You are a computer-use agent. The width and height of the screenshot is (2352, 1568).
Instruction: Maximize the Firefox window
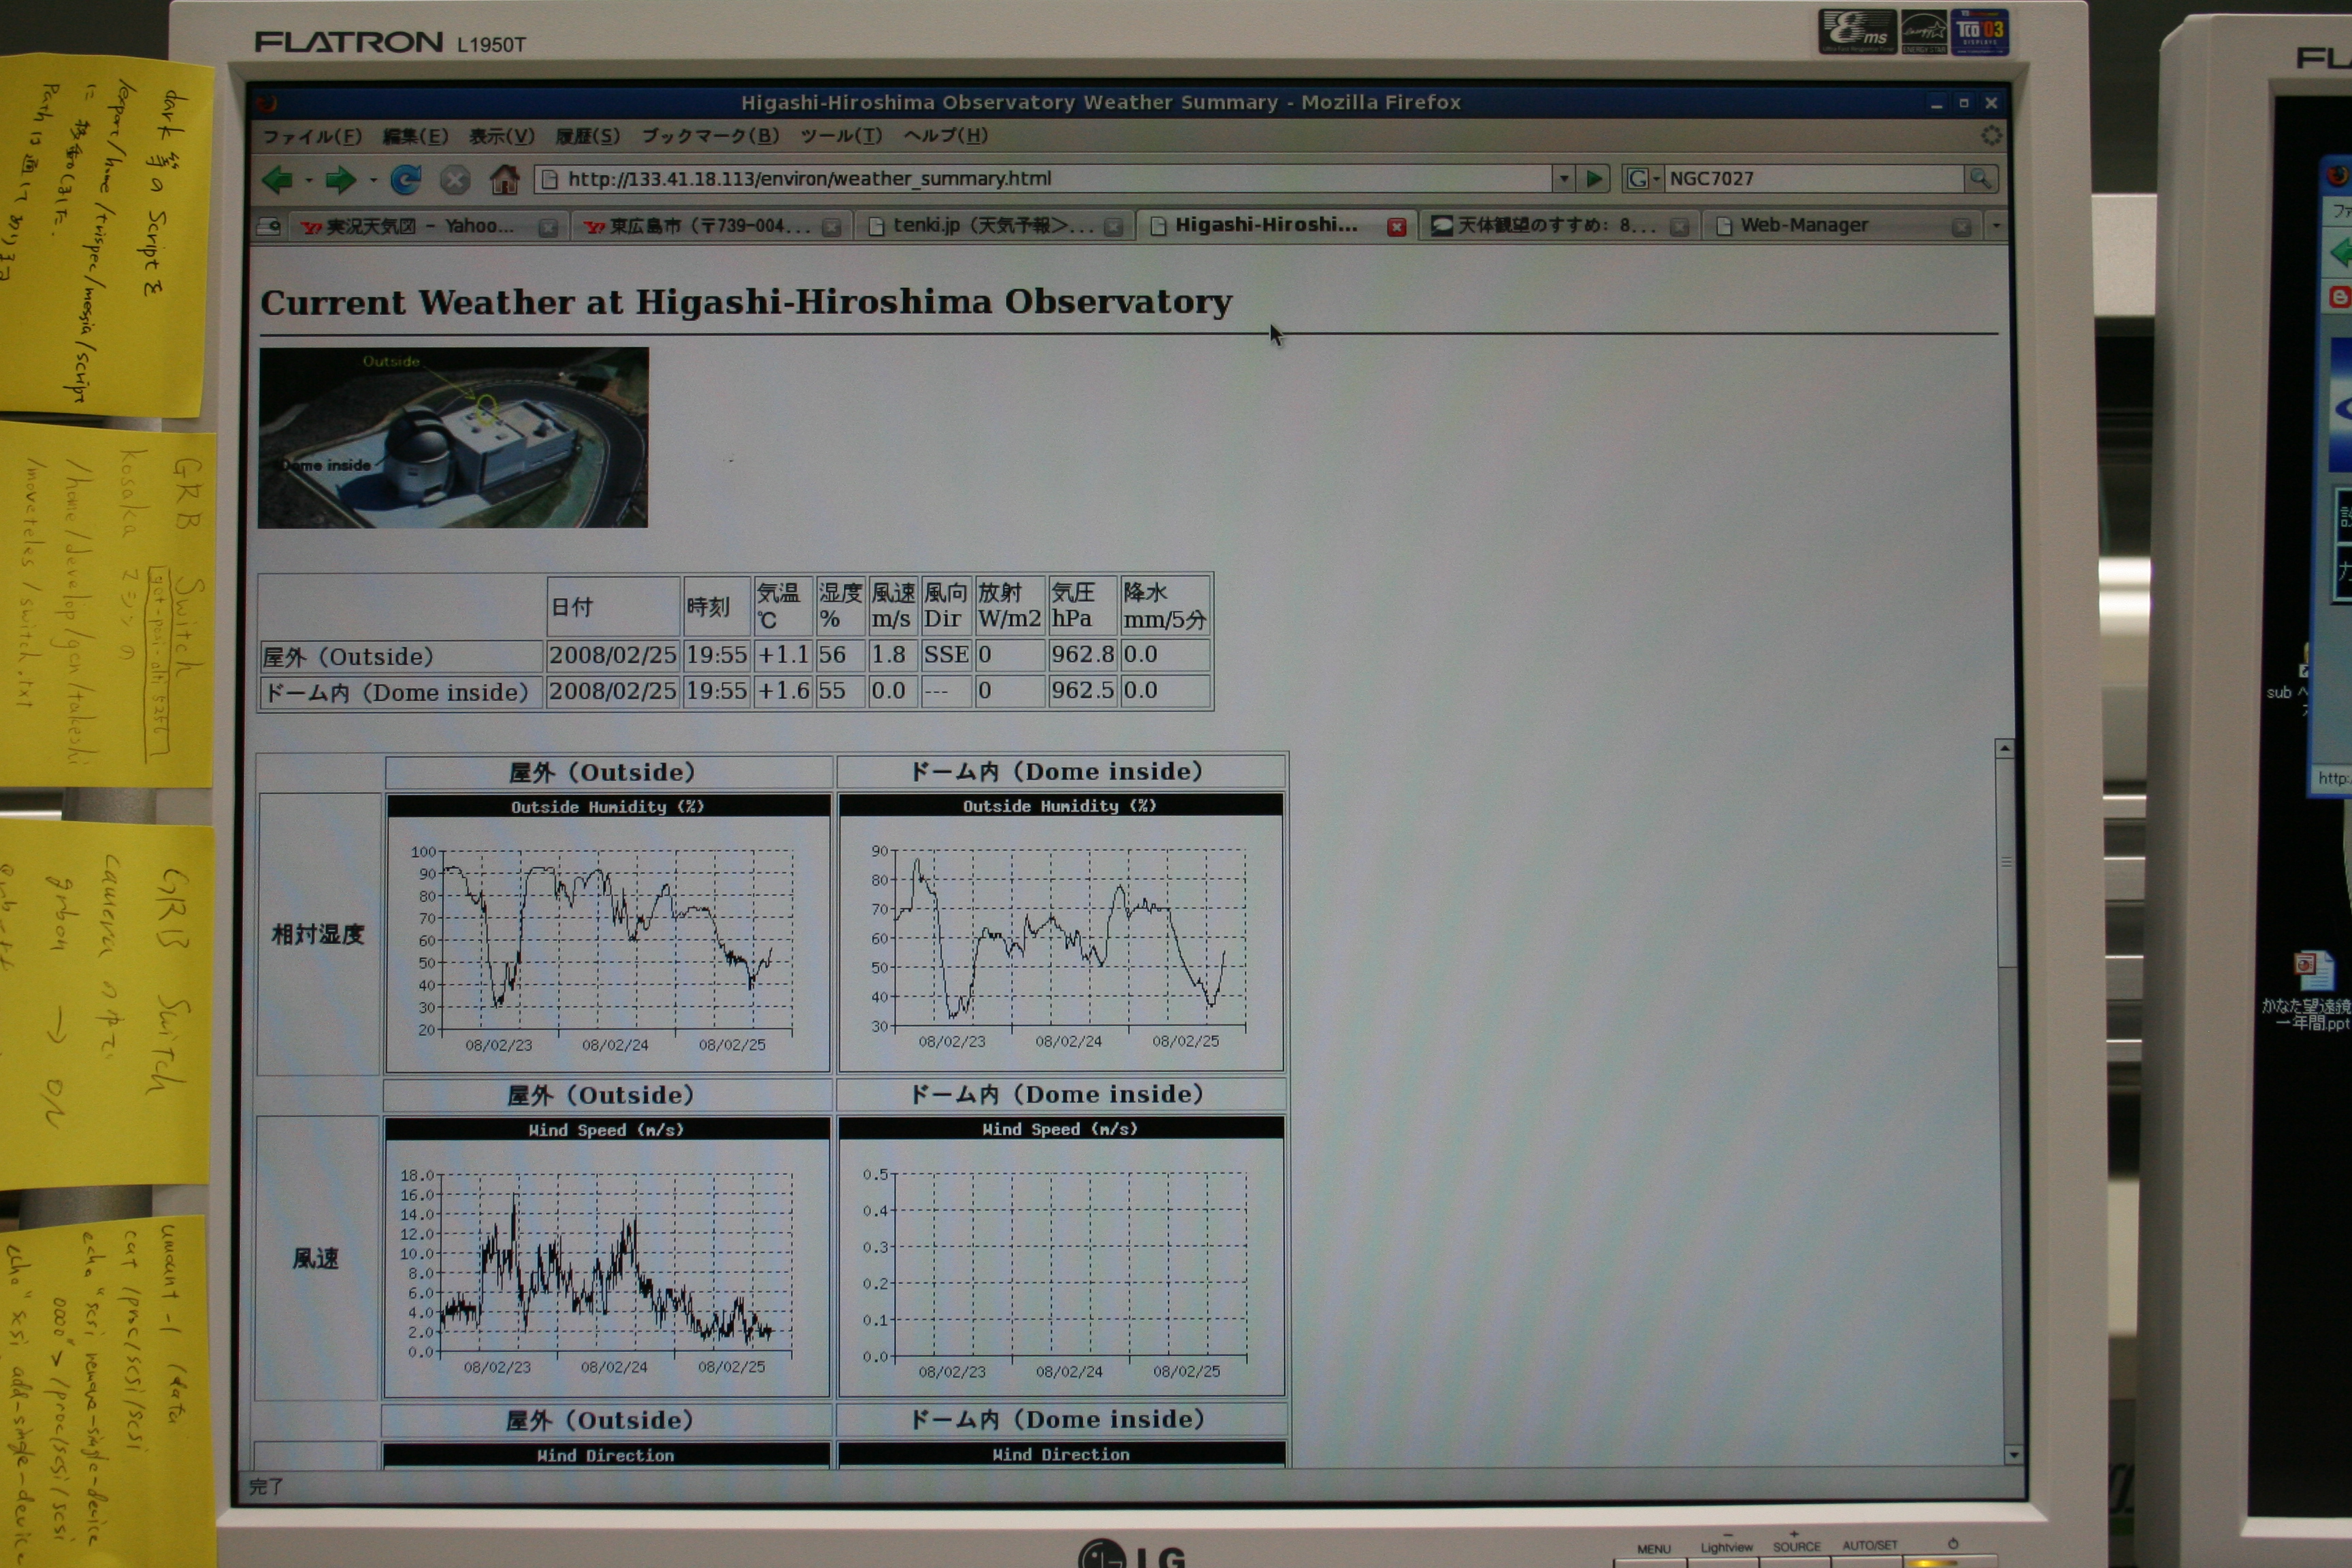point(1963,103)
